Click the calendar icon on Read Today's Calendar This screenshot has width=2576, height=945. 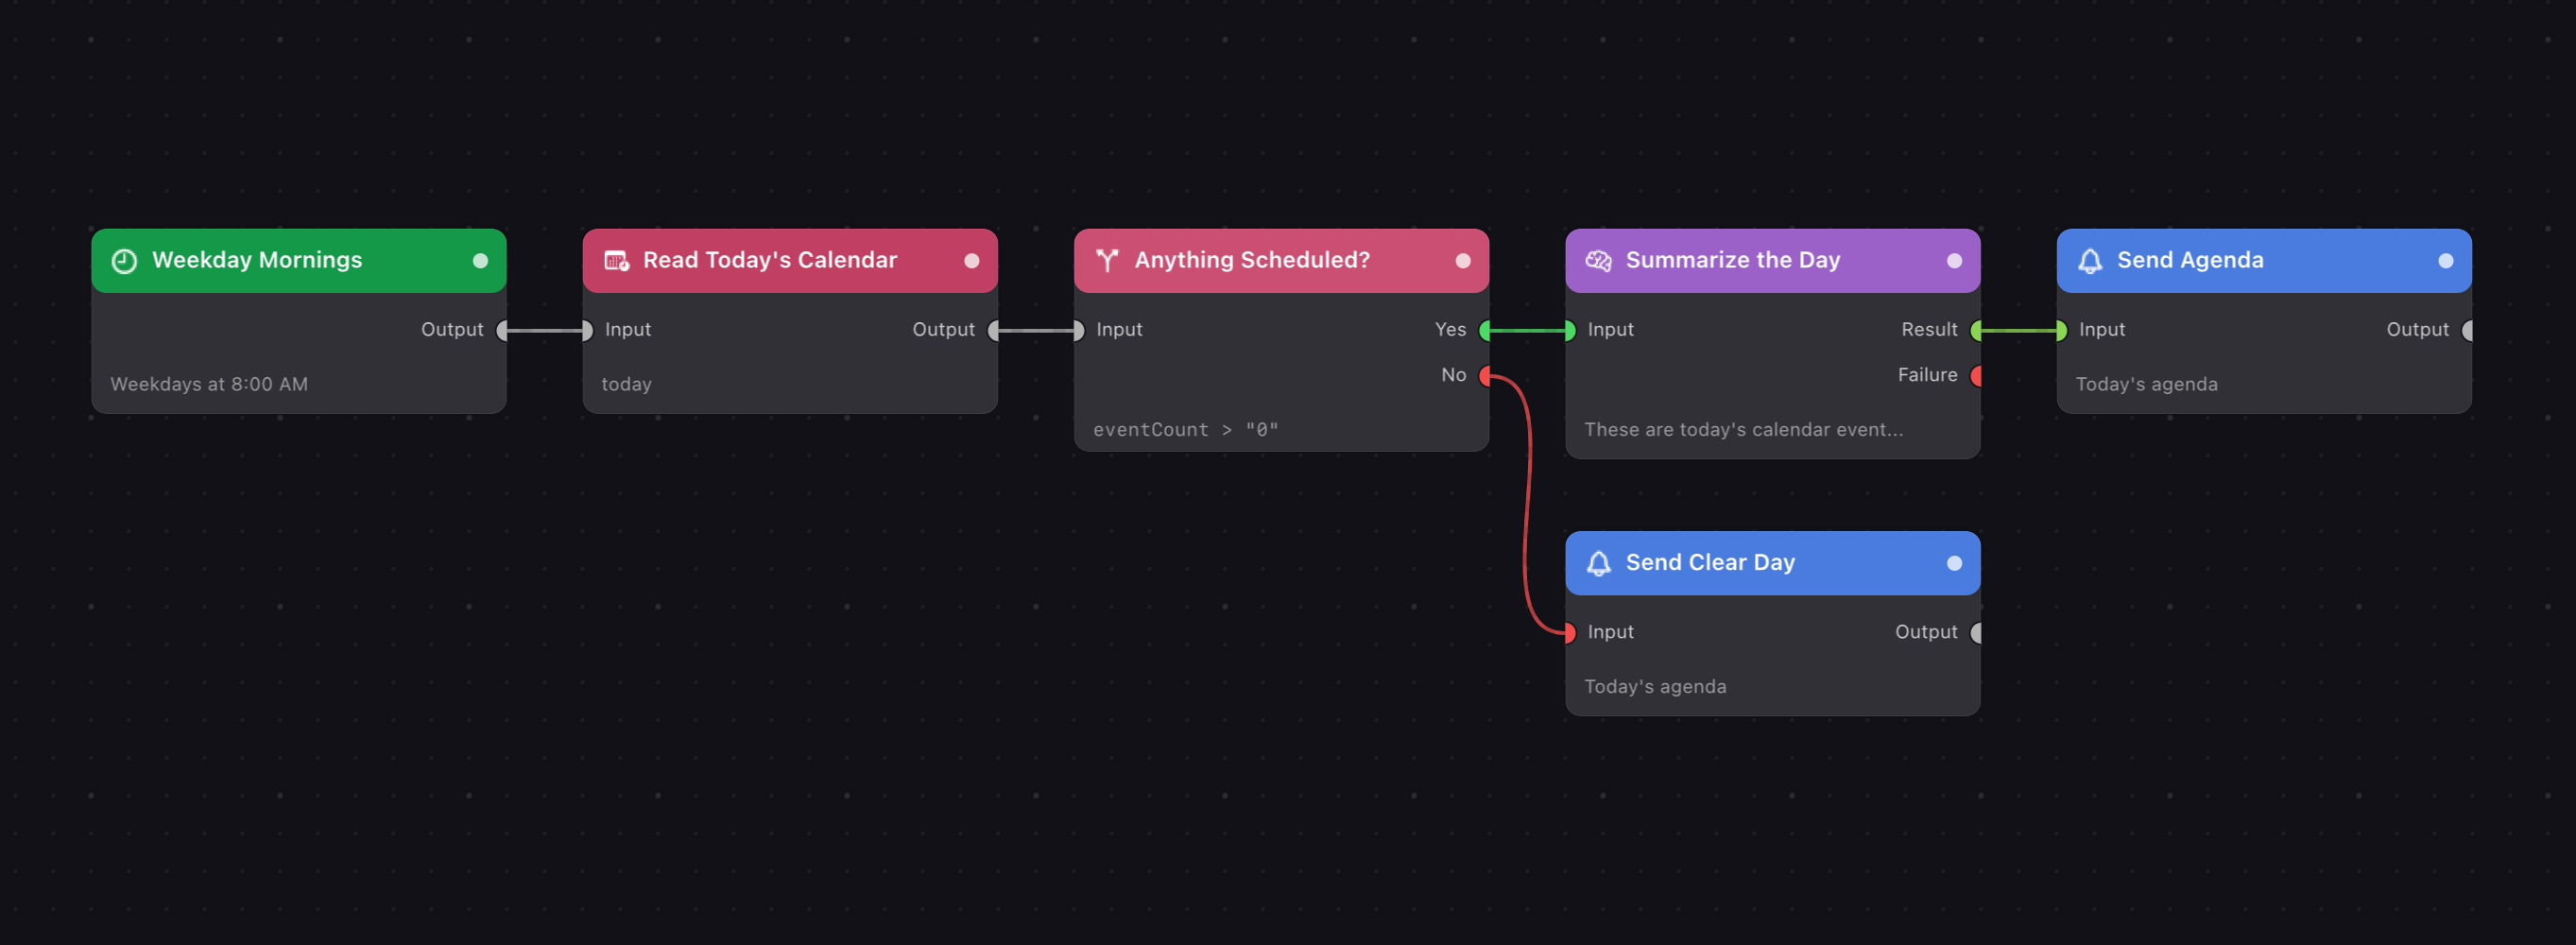(616, 261)
